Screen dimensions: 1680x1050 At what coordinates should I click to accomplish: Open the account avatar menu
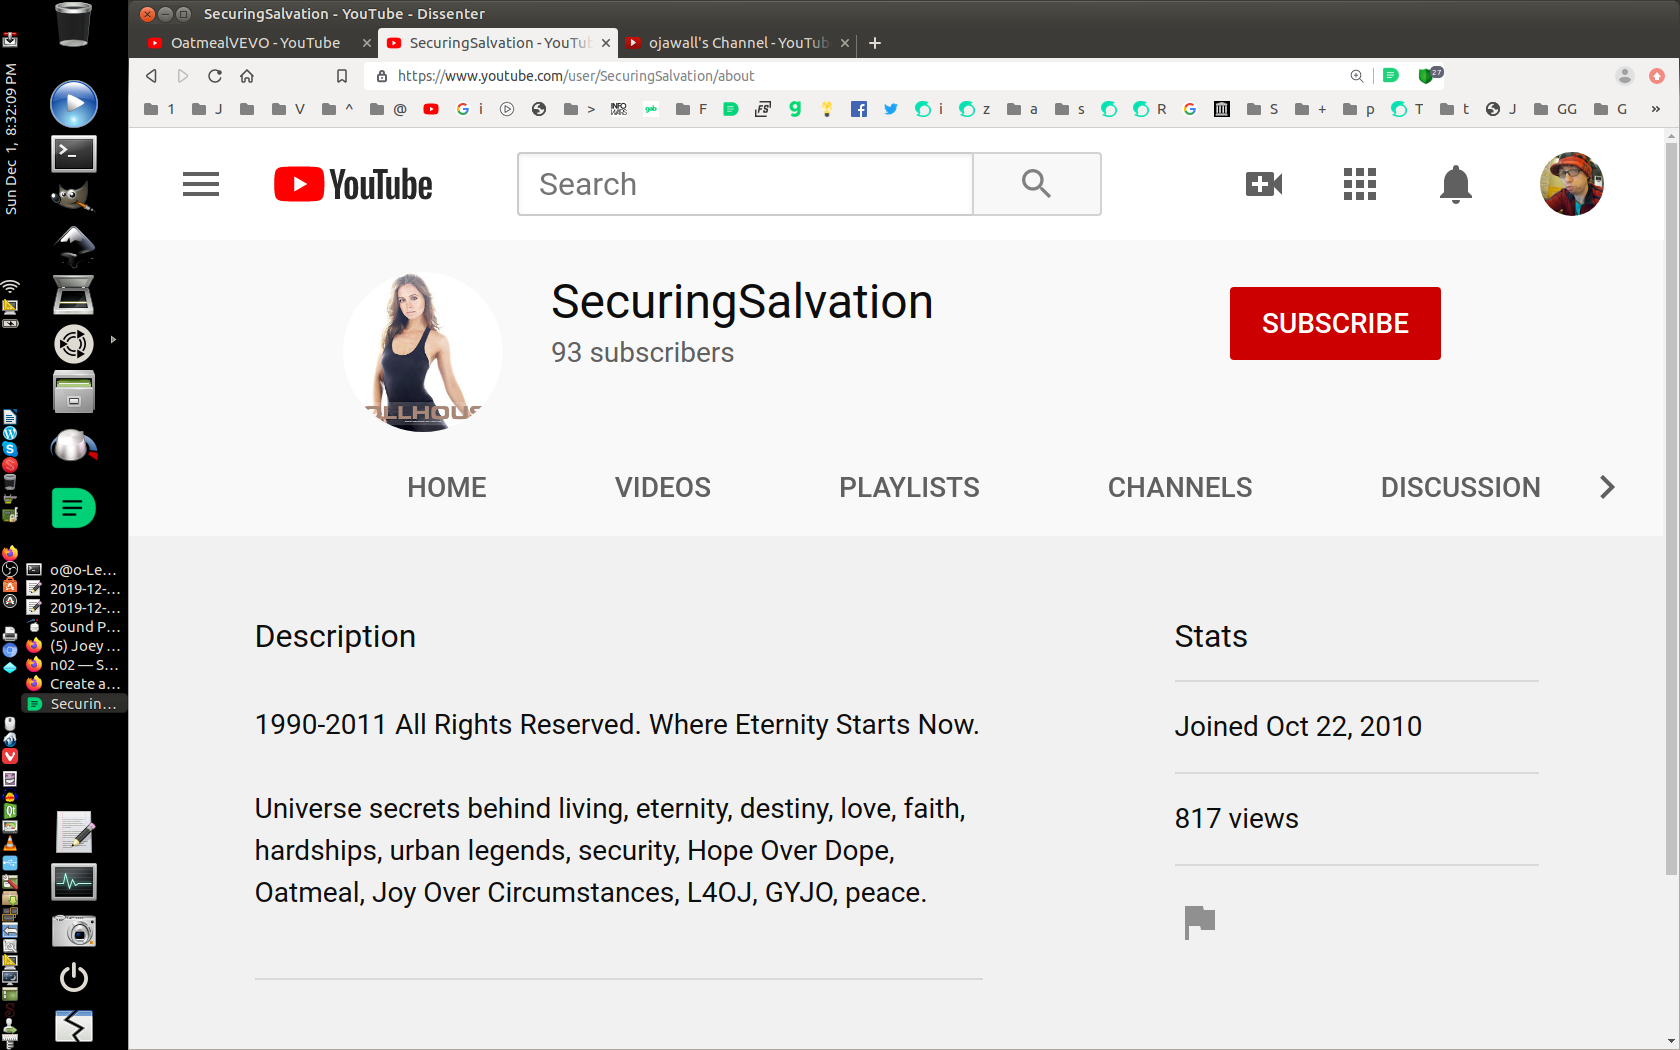click(x=1572, y=184)
